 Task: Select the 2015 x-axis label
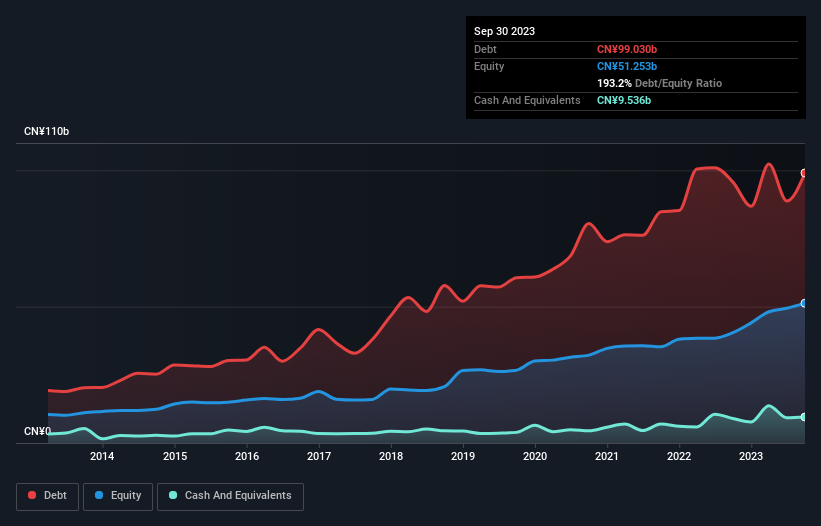click(175, 456)
